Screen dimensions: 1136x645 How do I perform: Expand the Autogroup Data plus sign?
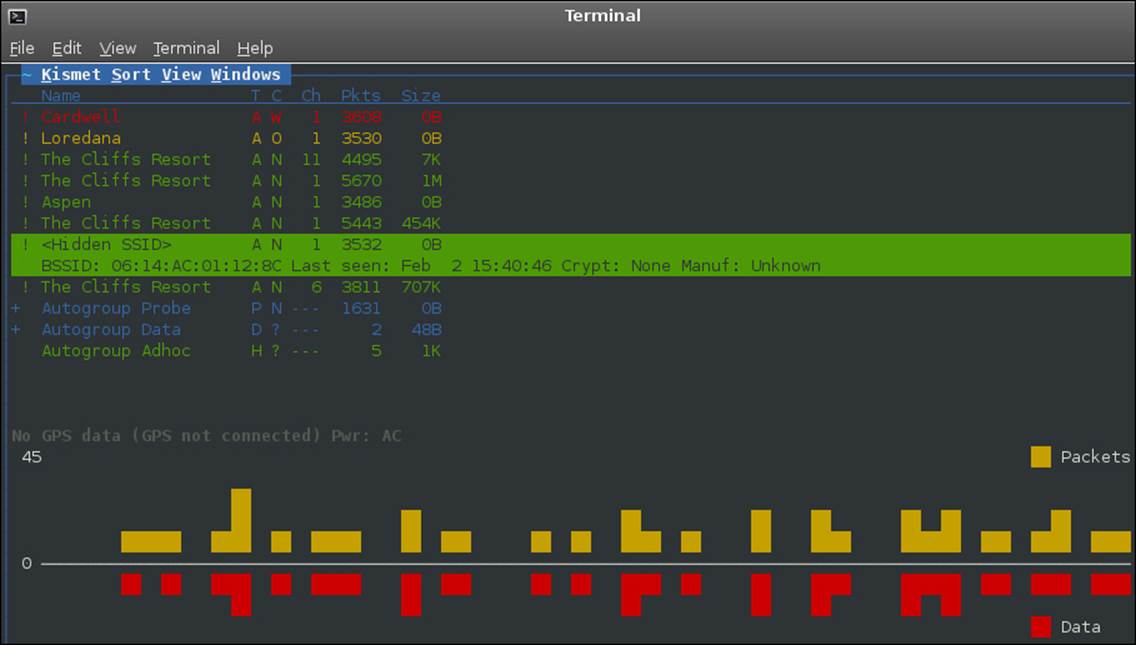tap(15, 330)
